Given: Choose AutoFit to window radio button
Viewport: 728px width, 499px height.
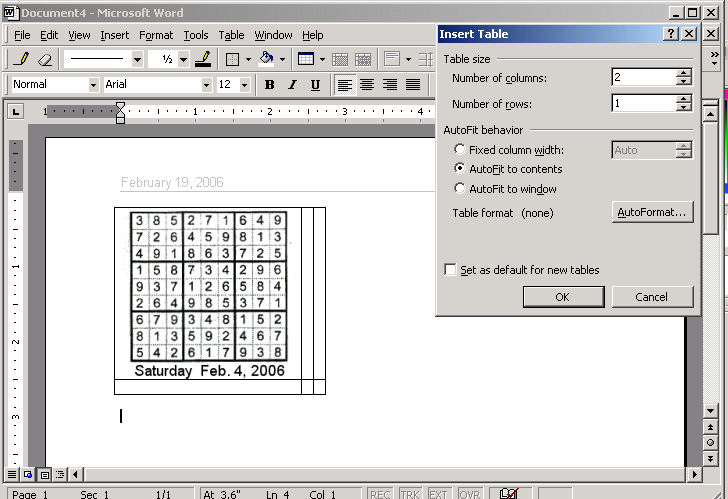Looking at the screenshot, I should [x=460, y=188].
